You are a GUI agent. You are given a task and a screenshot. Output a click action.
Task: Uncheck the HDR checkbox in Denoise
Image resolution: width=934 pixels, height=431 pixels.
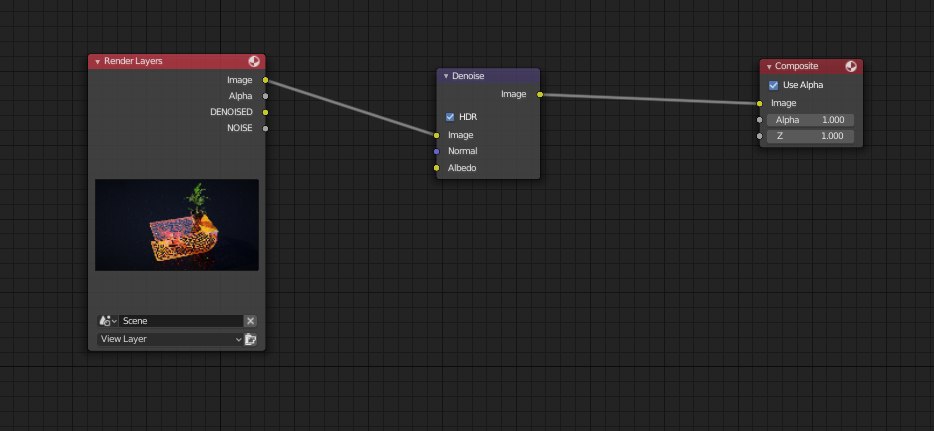coord(450,117)
